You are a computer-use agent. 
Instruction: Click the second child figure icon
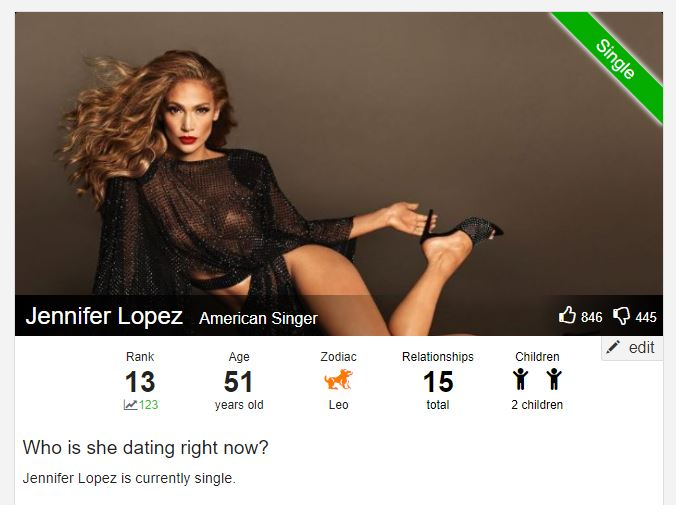pos(554,379)
